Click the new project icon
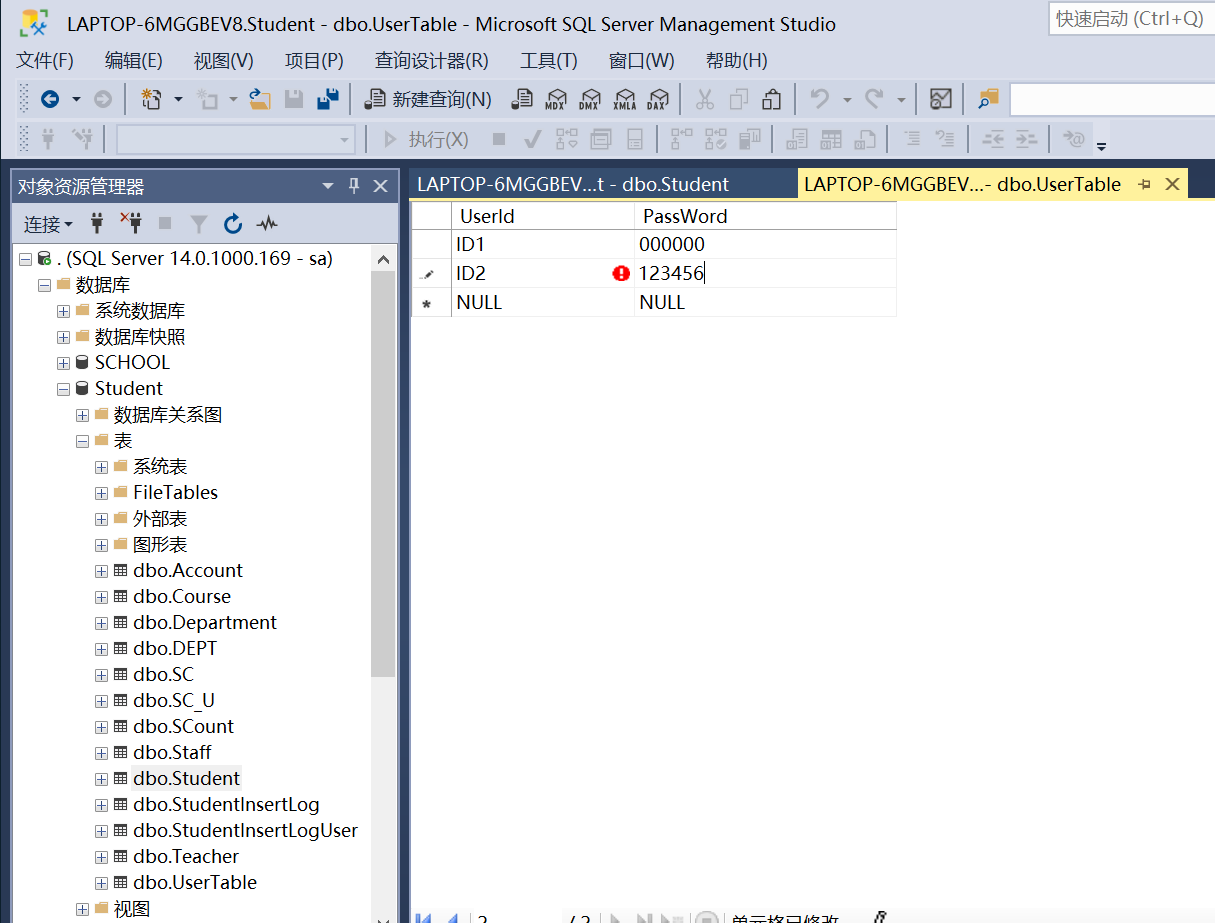The height and width of the screenshot is (923, 1215). (151, 99)
